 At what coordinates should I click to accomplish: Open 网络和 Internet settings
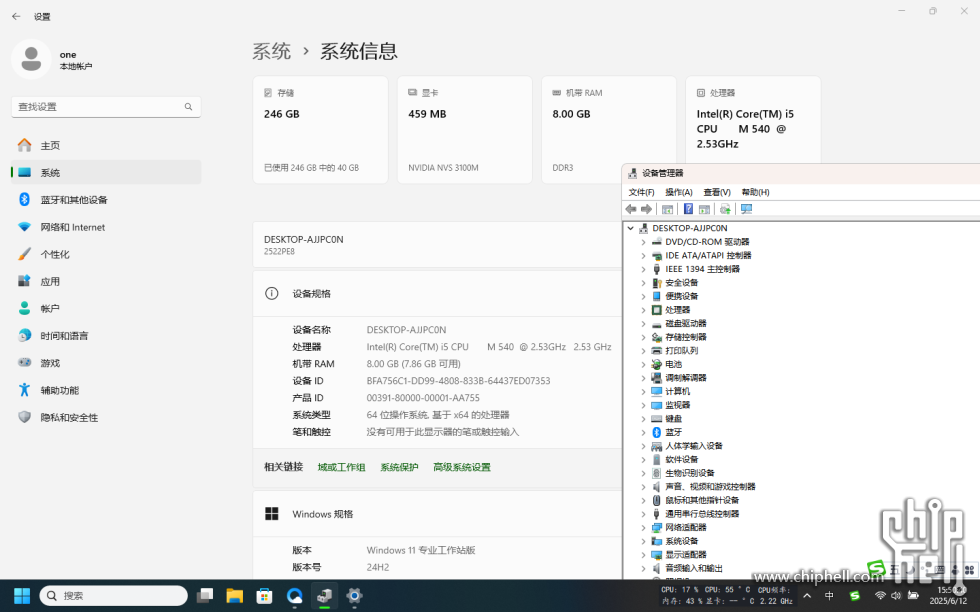coord(106,227)
